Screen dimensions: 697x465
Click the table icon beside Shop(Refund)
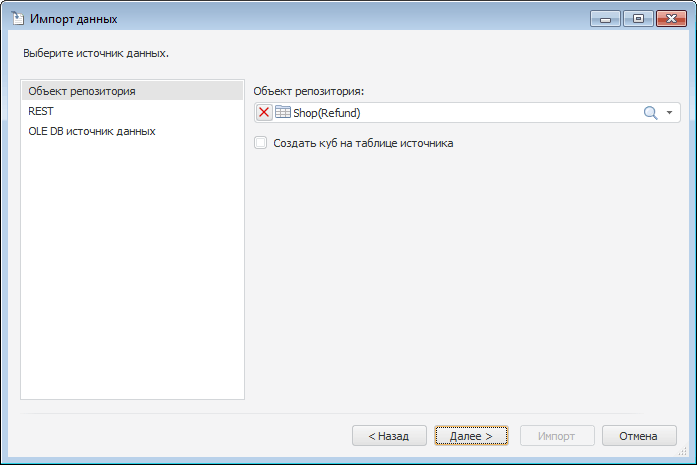click(283, 113)
